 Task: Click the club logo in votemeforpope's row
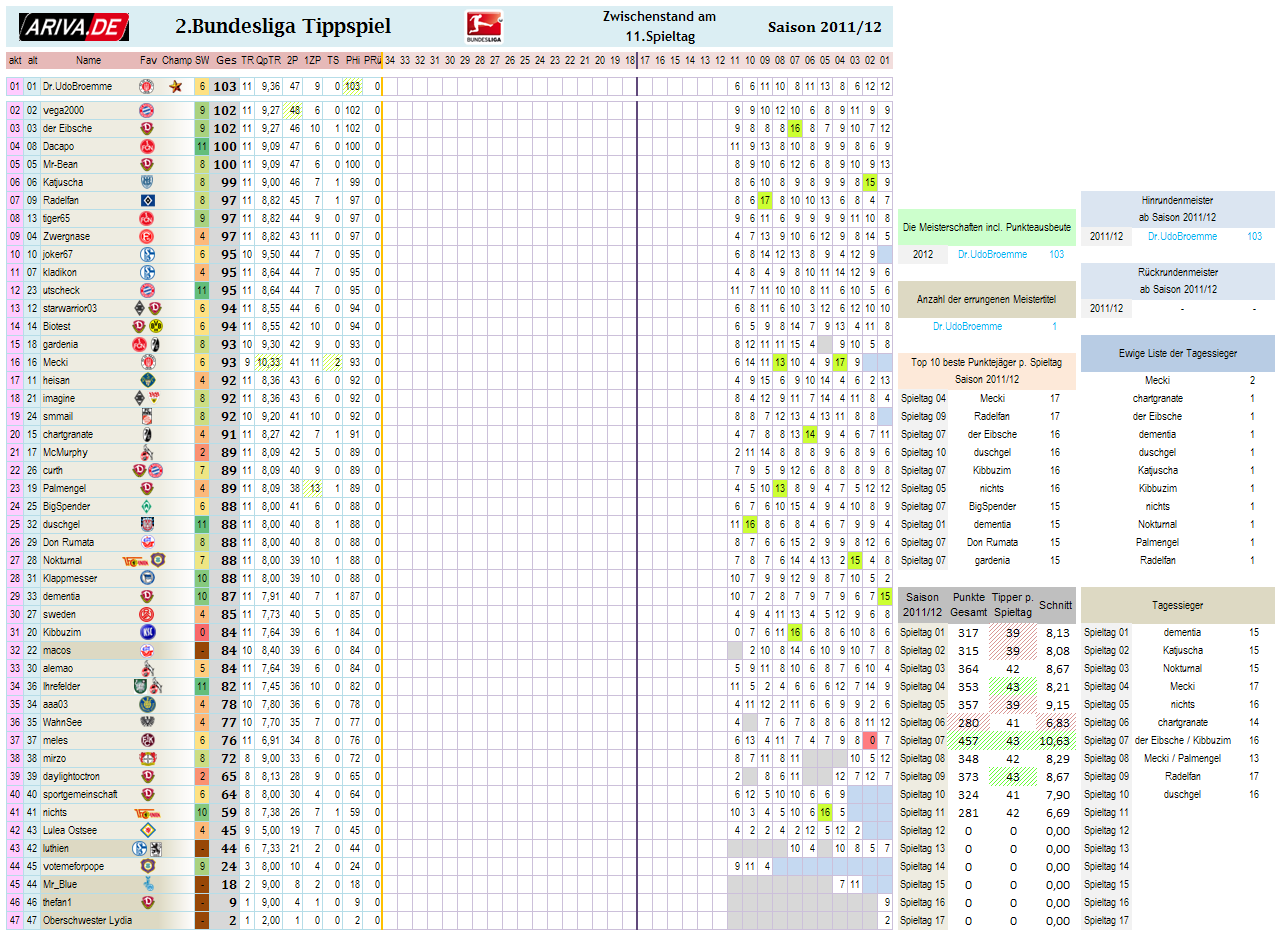point(147,866)
